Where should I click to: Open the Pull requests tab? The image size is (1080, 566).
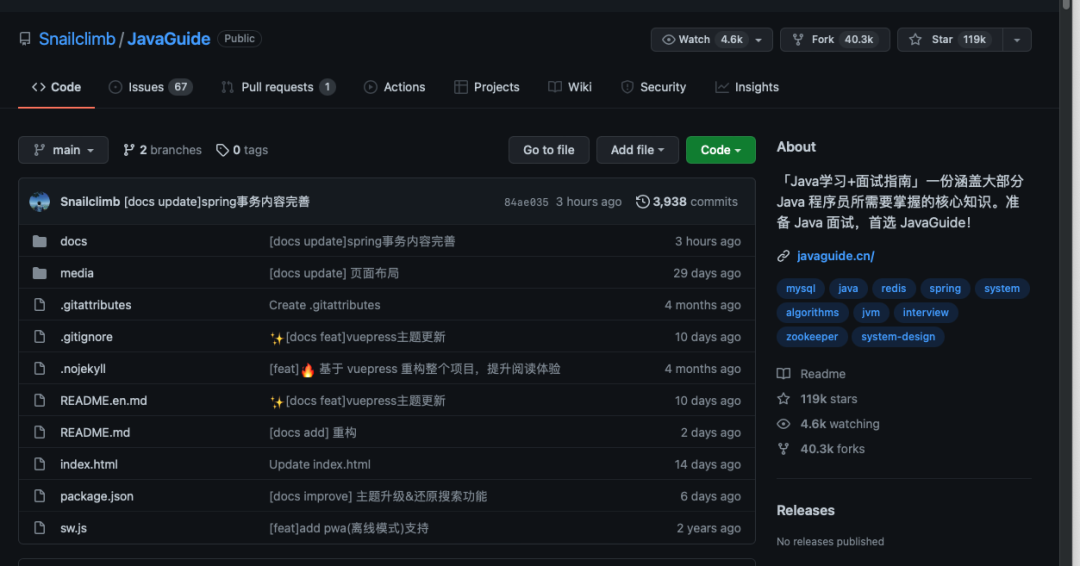[278, 87]
